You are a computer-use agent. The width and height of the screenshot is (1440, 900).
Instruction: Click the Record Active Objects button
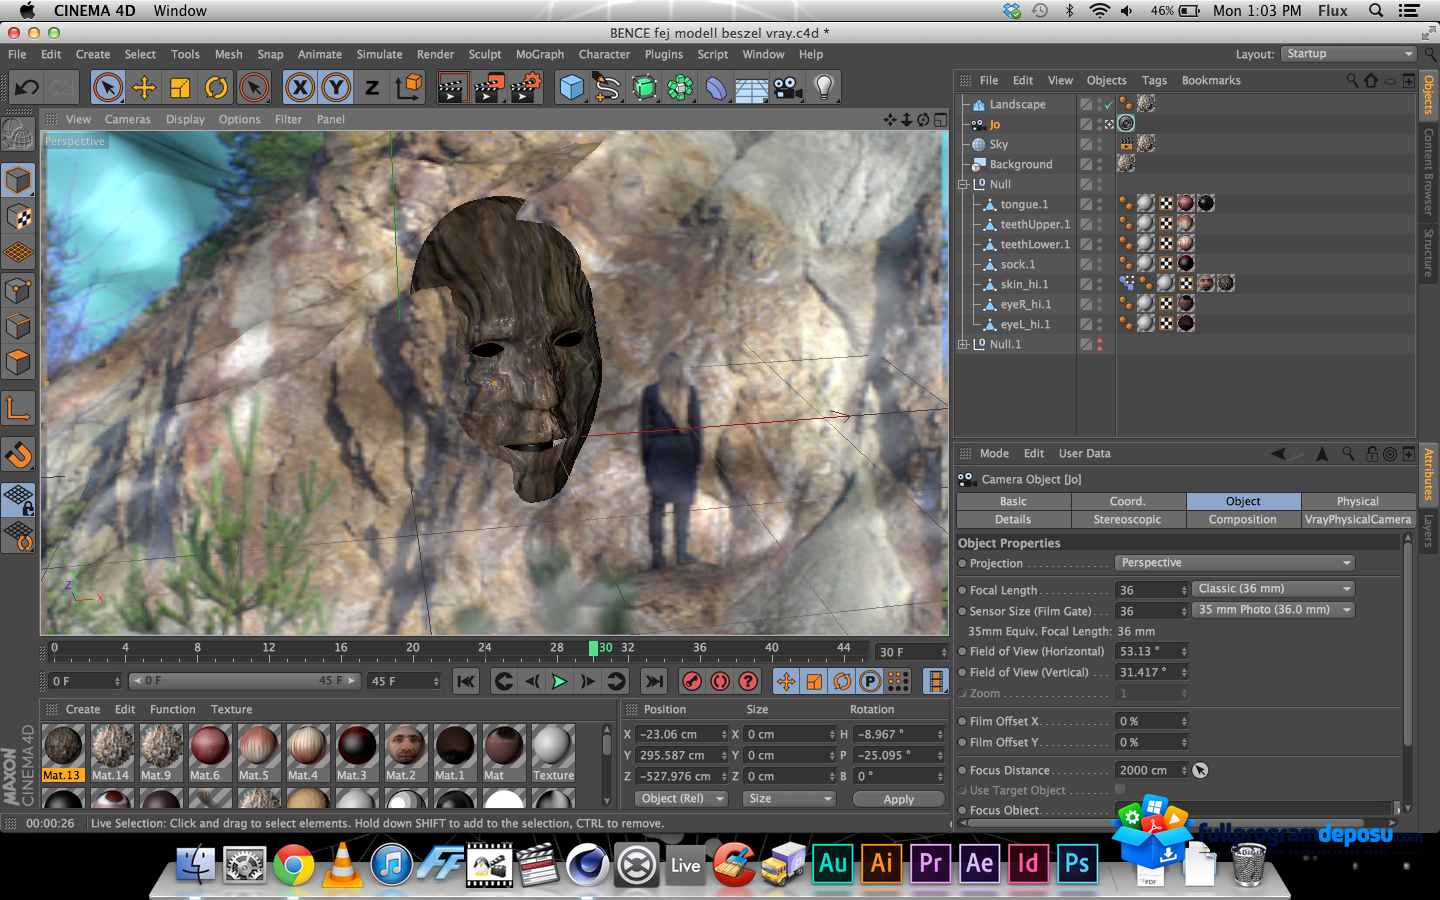click(x=692, y=681)
